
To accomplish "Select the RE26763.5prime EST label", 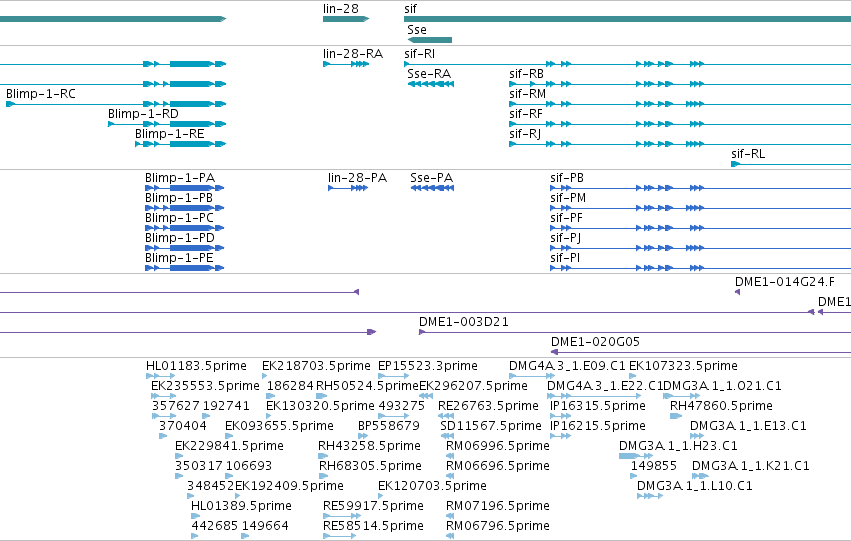I will tap(488, 406).
